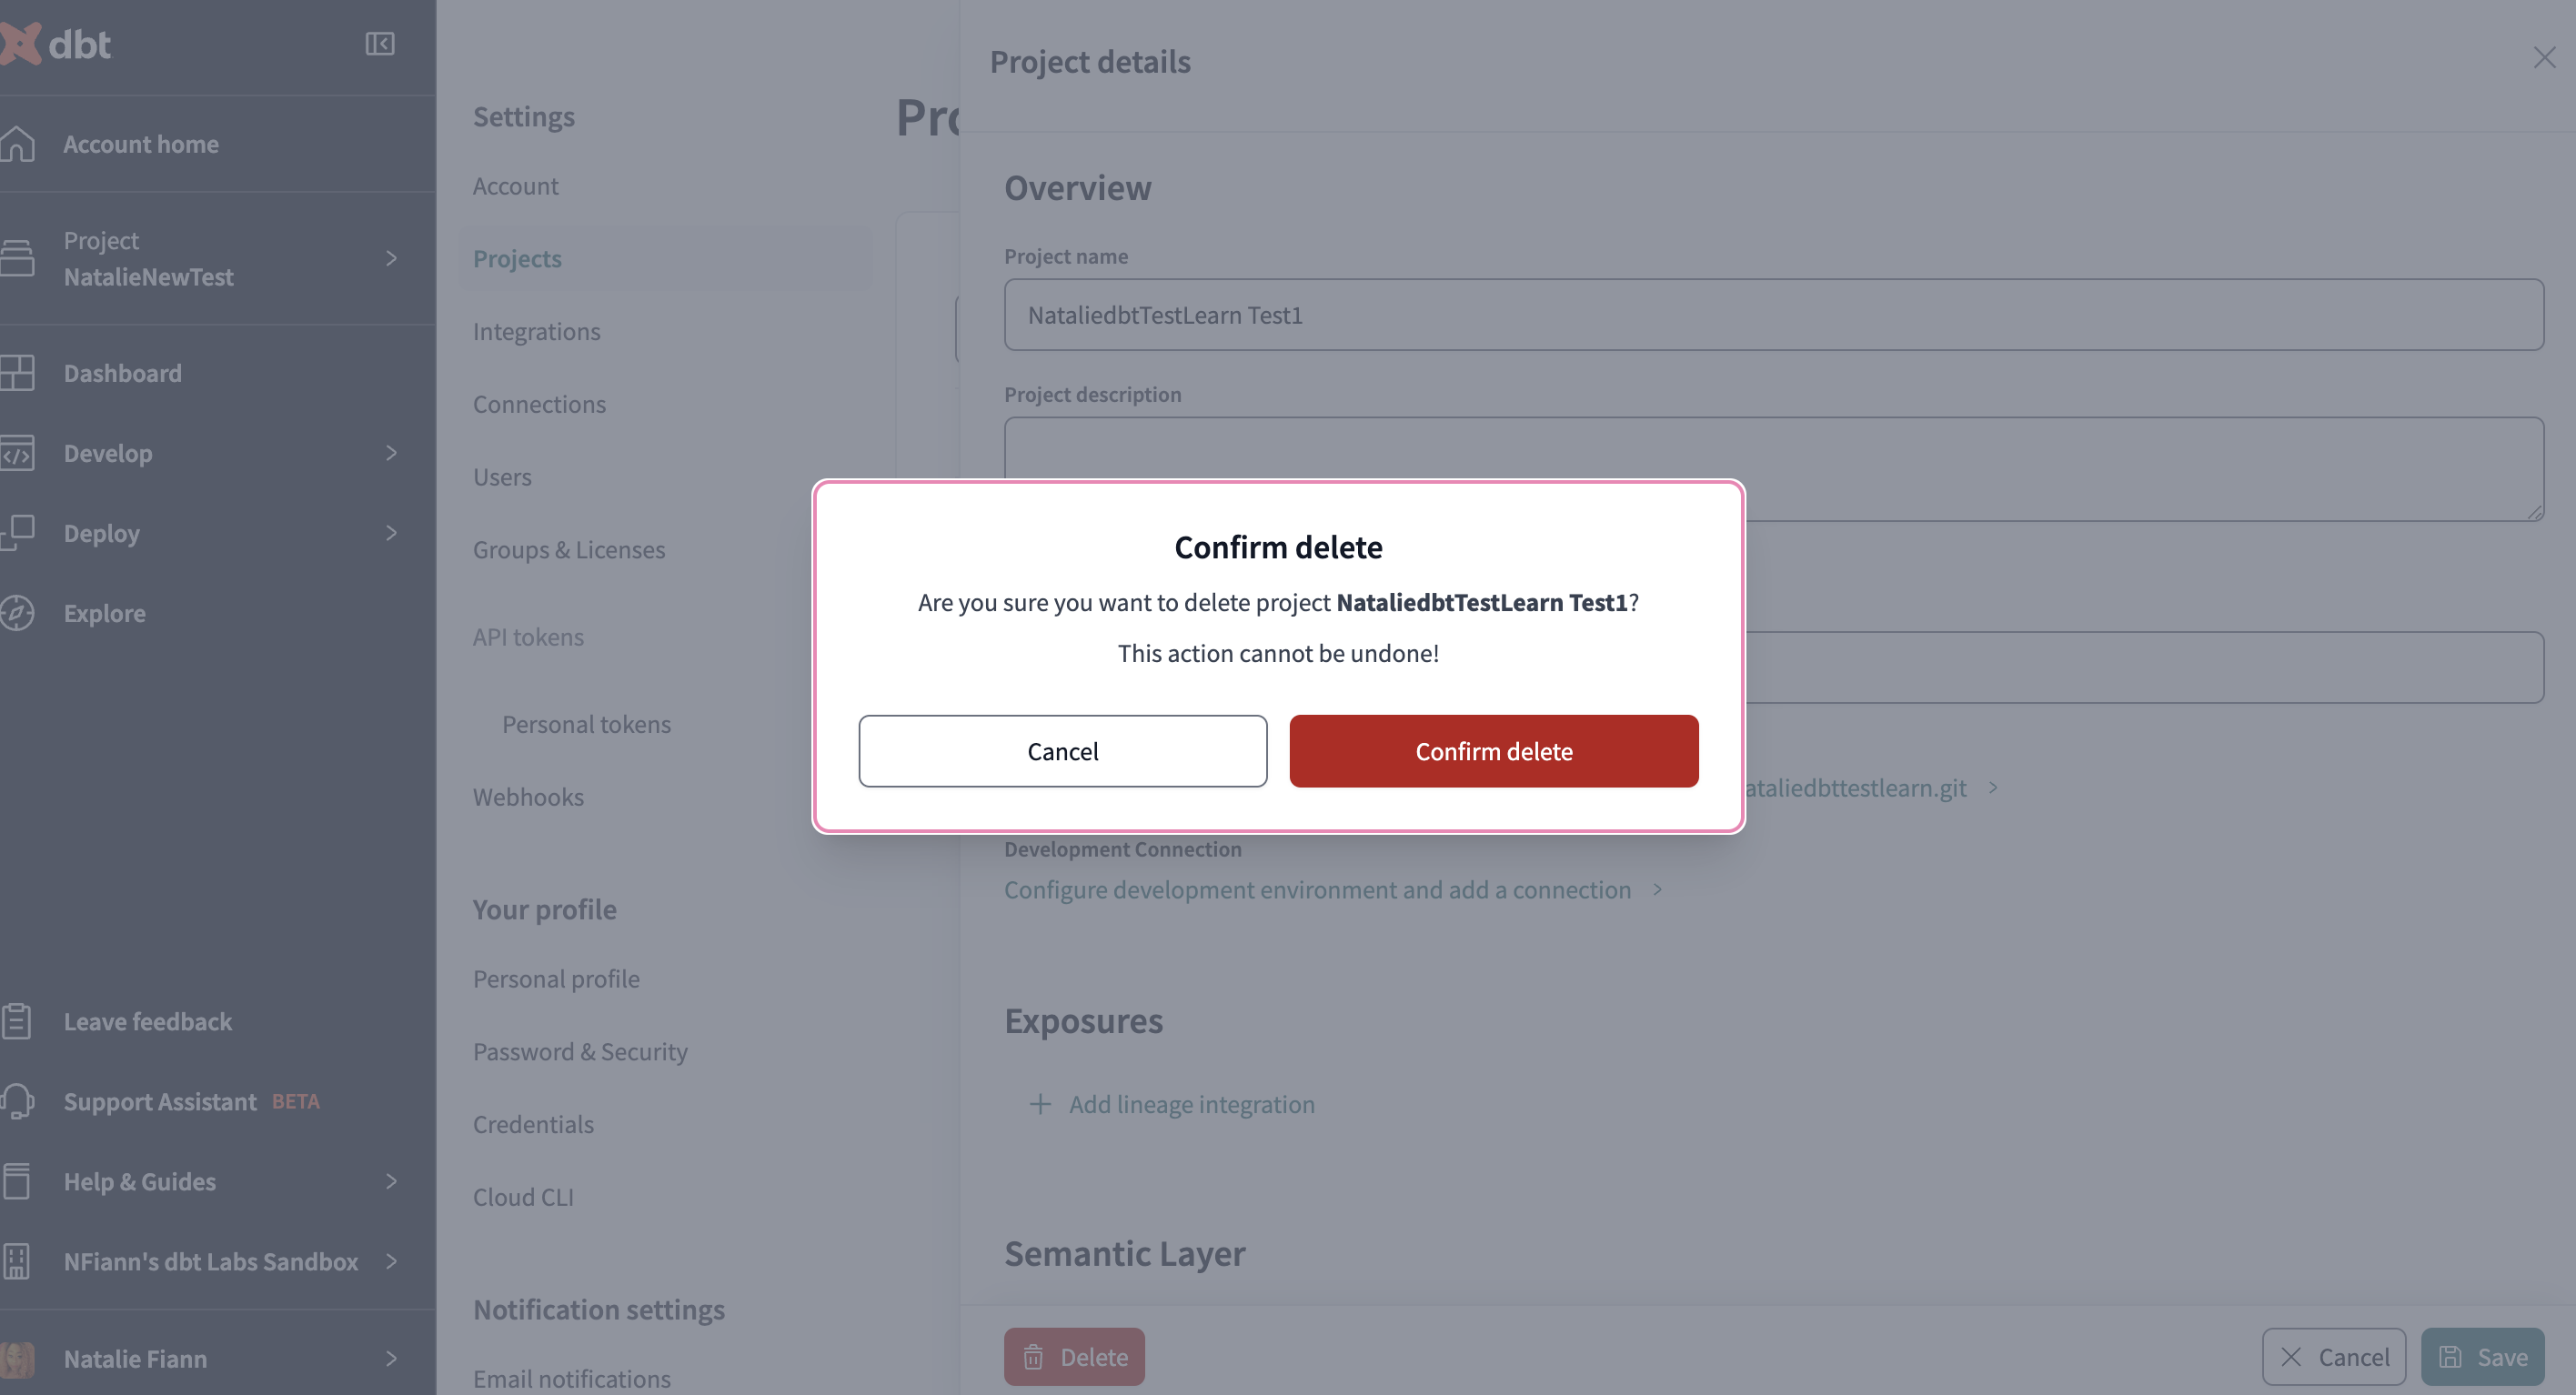This screenshot has width=2576, height=1395.
Task: Open the Integrations settings section
Action: pos(537,331)
